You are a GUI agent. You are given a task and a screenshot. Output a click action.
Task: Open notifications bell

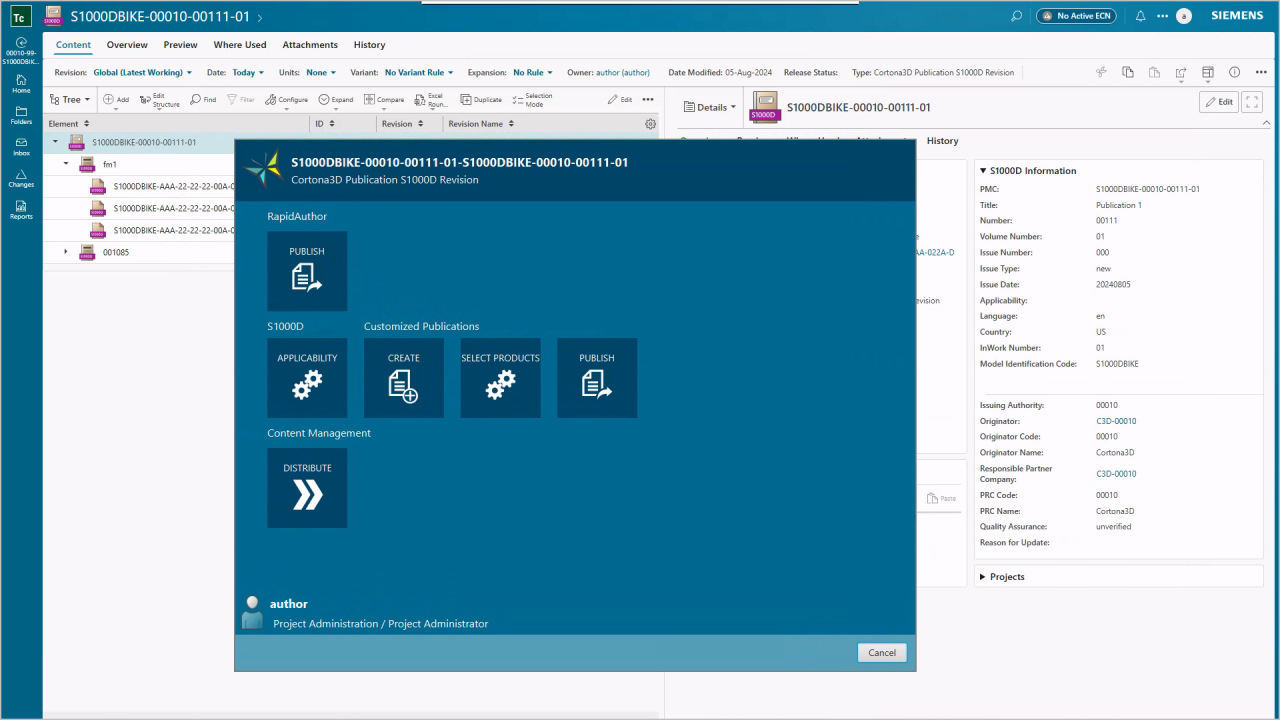point(1140,16)
